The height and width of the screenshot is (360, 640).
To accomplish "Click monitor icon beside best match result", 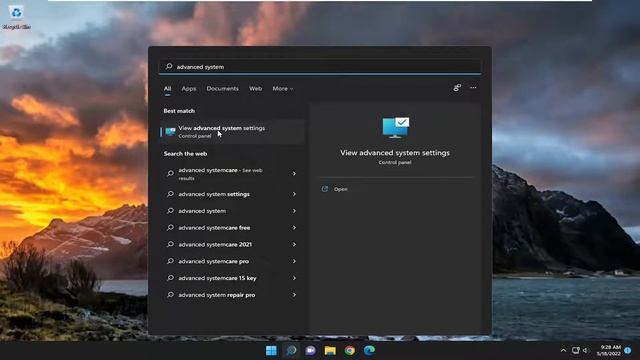I will (170, 132).
